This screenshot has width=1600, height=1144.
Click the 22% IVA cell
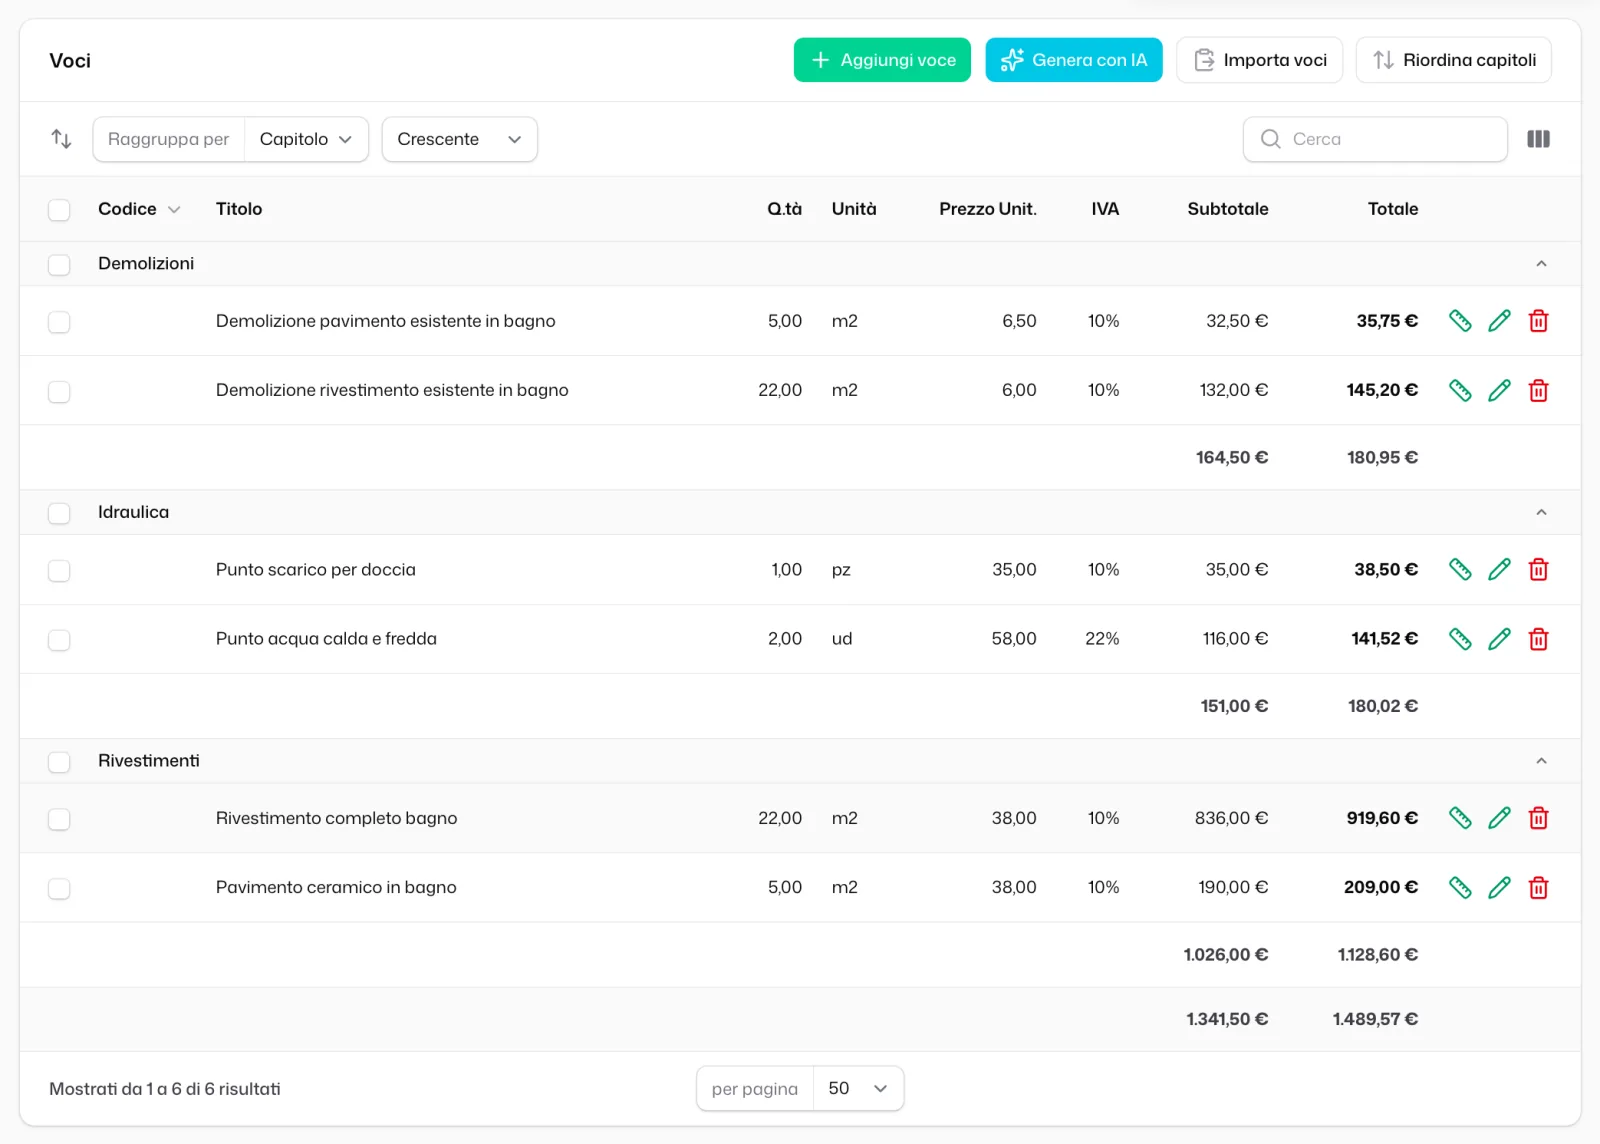click(x=1102, y=639)
